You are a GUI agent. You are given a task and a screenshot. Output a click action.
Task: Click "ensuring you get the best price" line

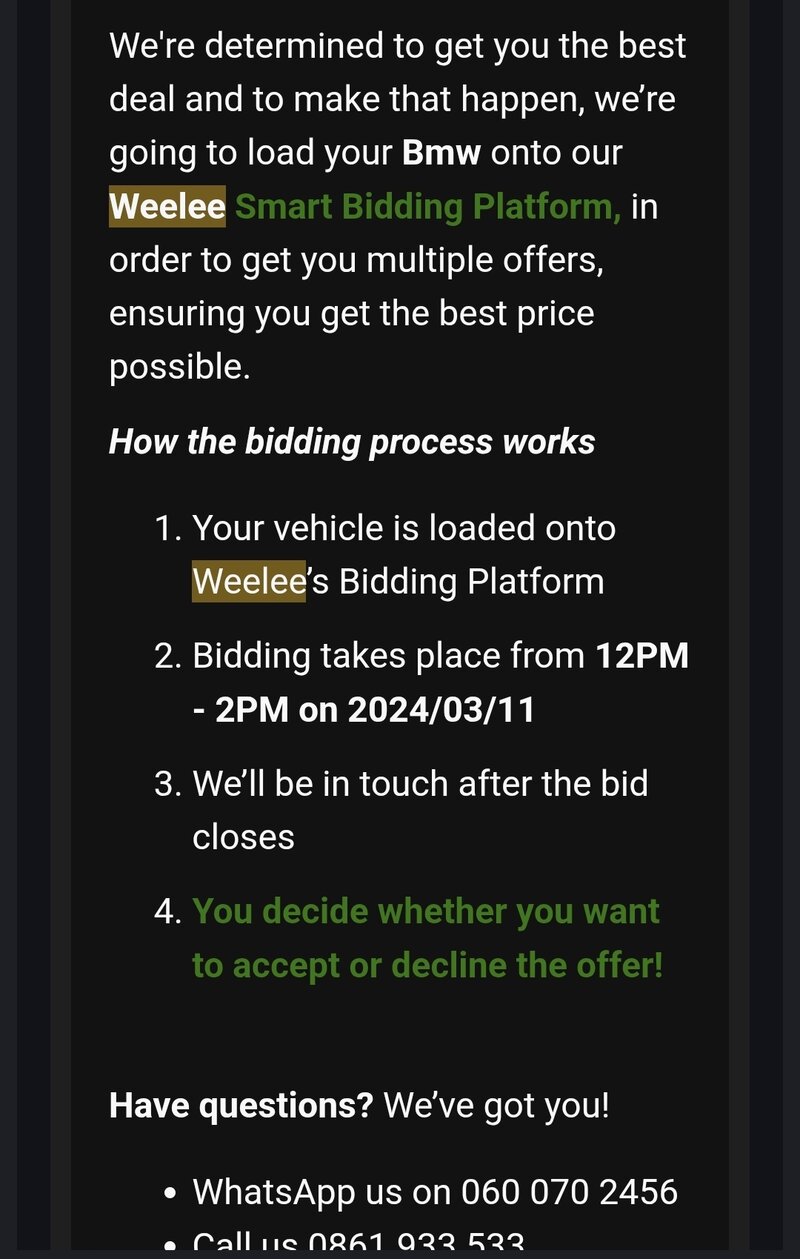(352, 313)
